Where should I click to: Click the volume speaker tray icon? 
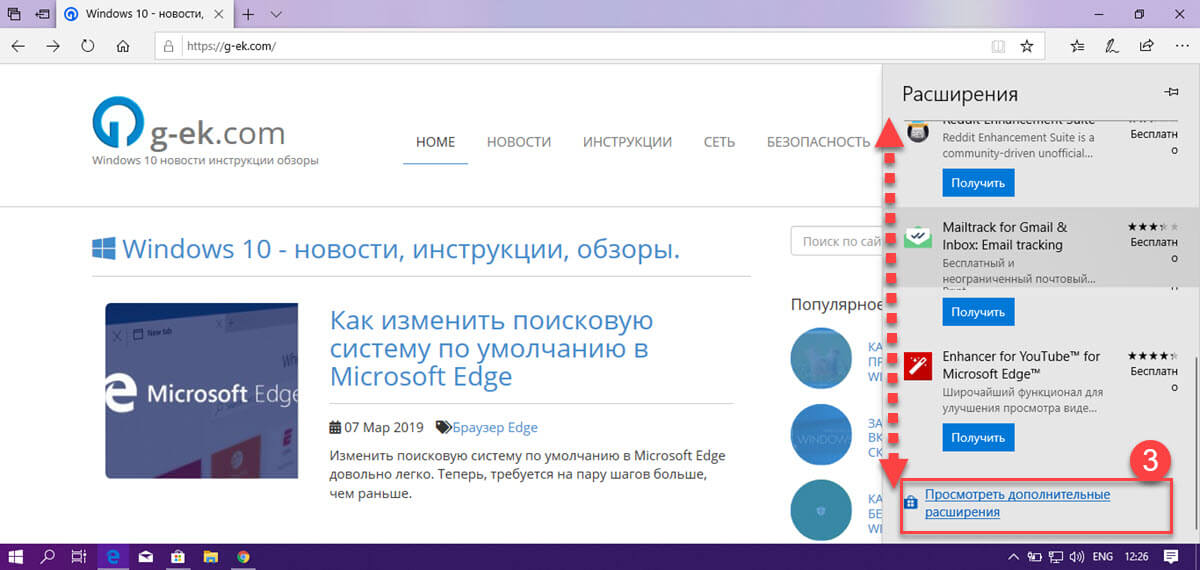pyautogui.click(x=1079, y=557)
